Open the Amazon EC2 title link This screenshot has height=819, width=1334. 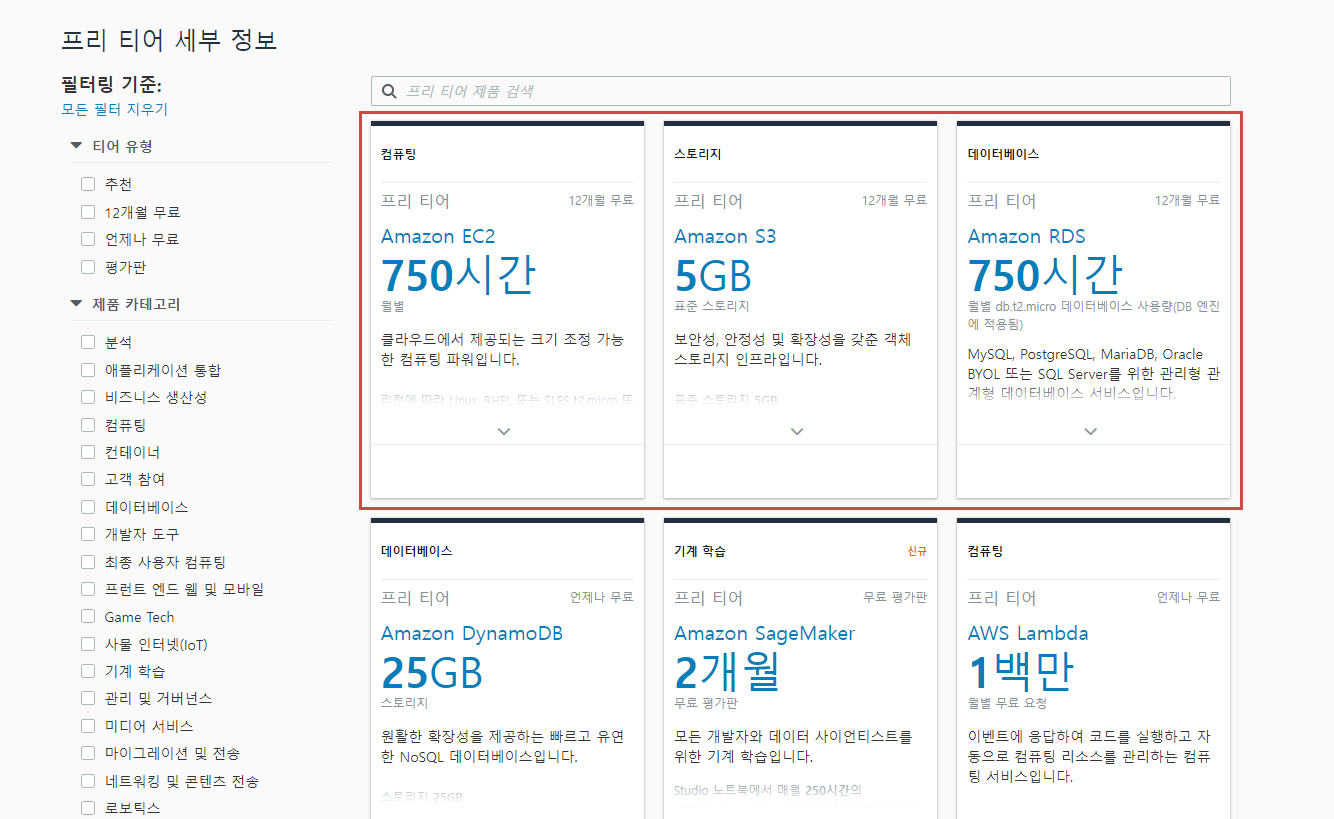pyautogui.click(x=438, y=237)
